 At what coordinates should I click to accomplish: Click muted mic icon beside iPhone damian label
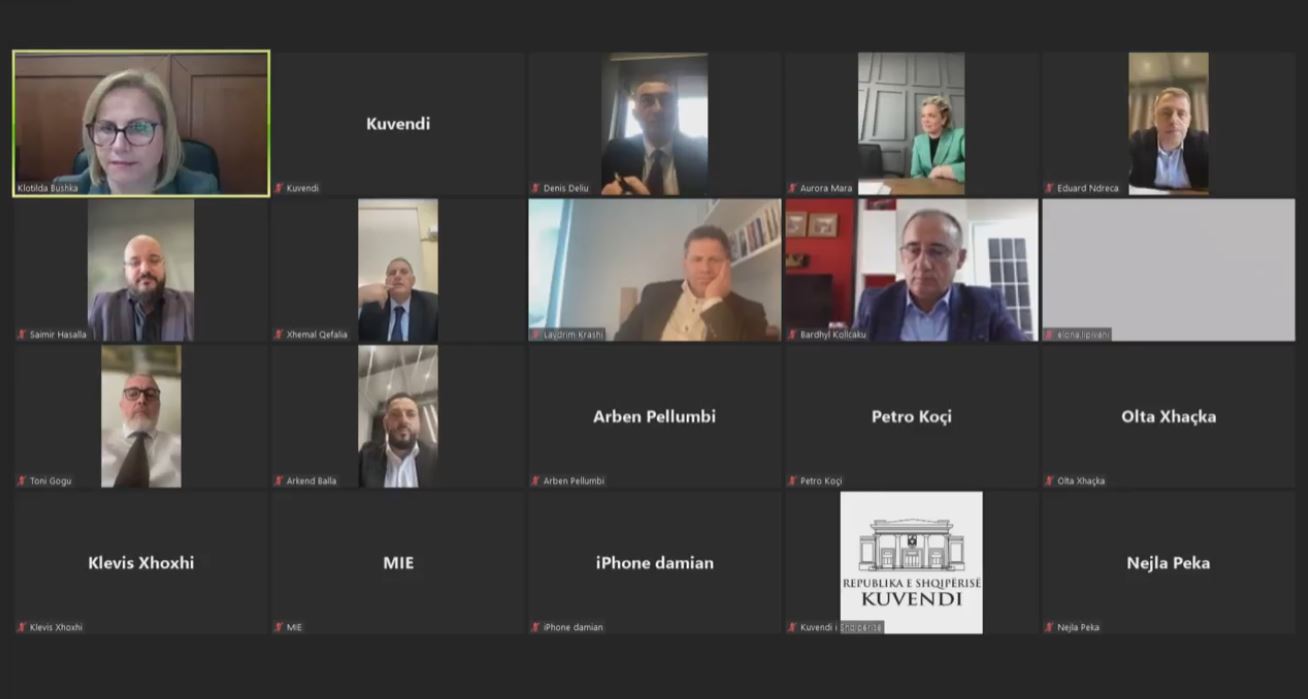click(535, 627)
